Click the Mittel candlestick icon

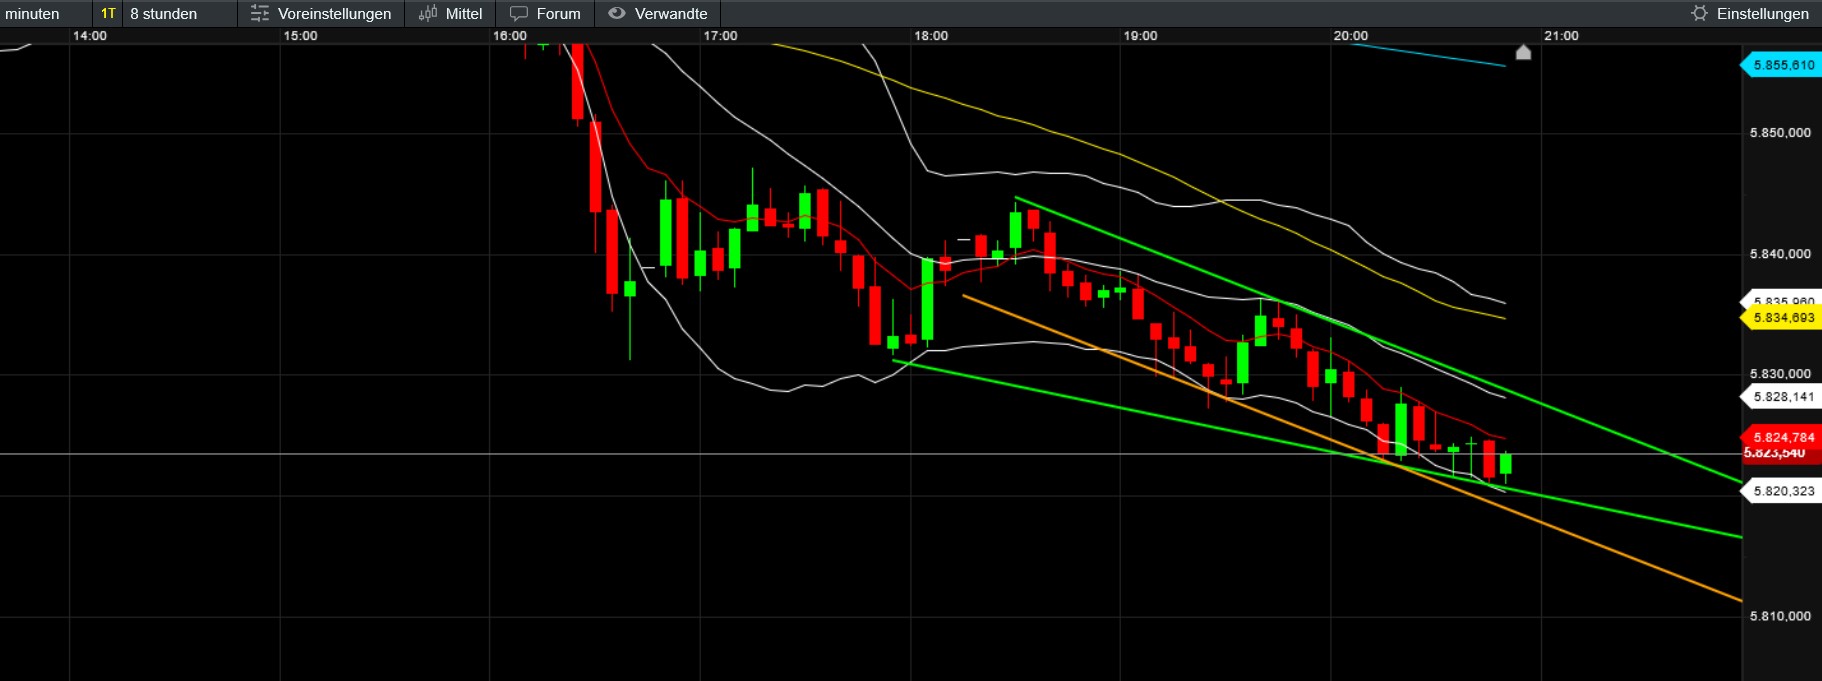pos(428,13)
